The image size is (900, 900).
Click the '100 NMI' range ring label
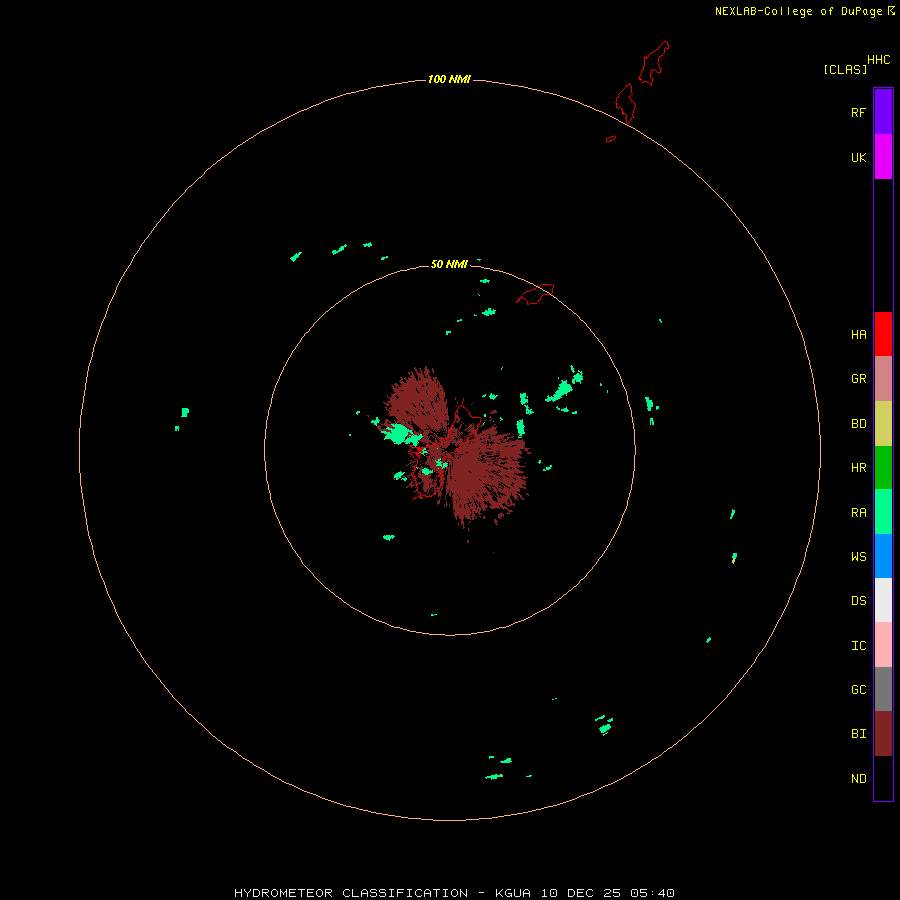pos(449,79)
